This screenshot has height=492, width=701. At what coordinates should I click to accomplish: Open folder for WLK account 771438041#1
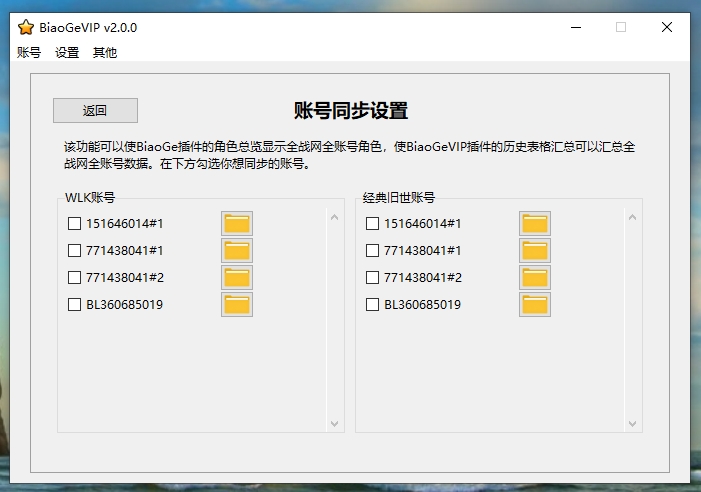click(237, 251)
